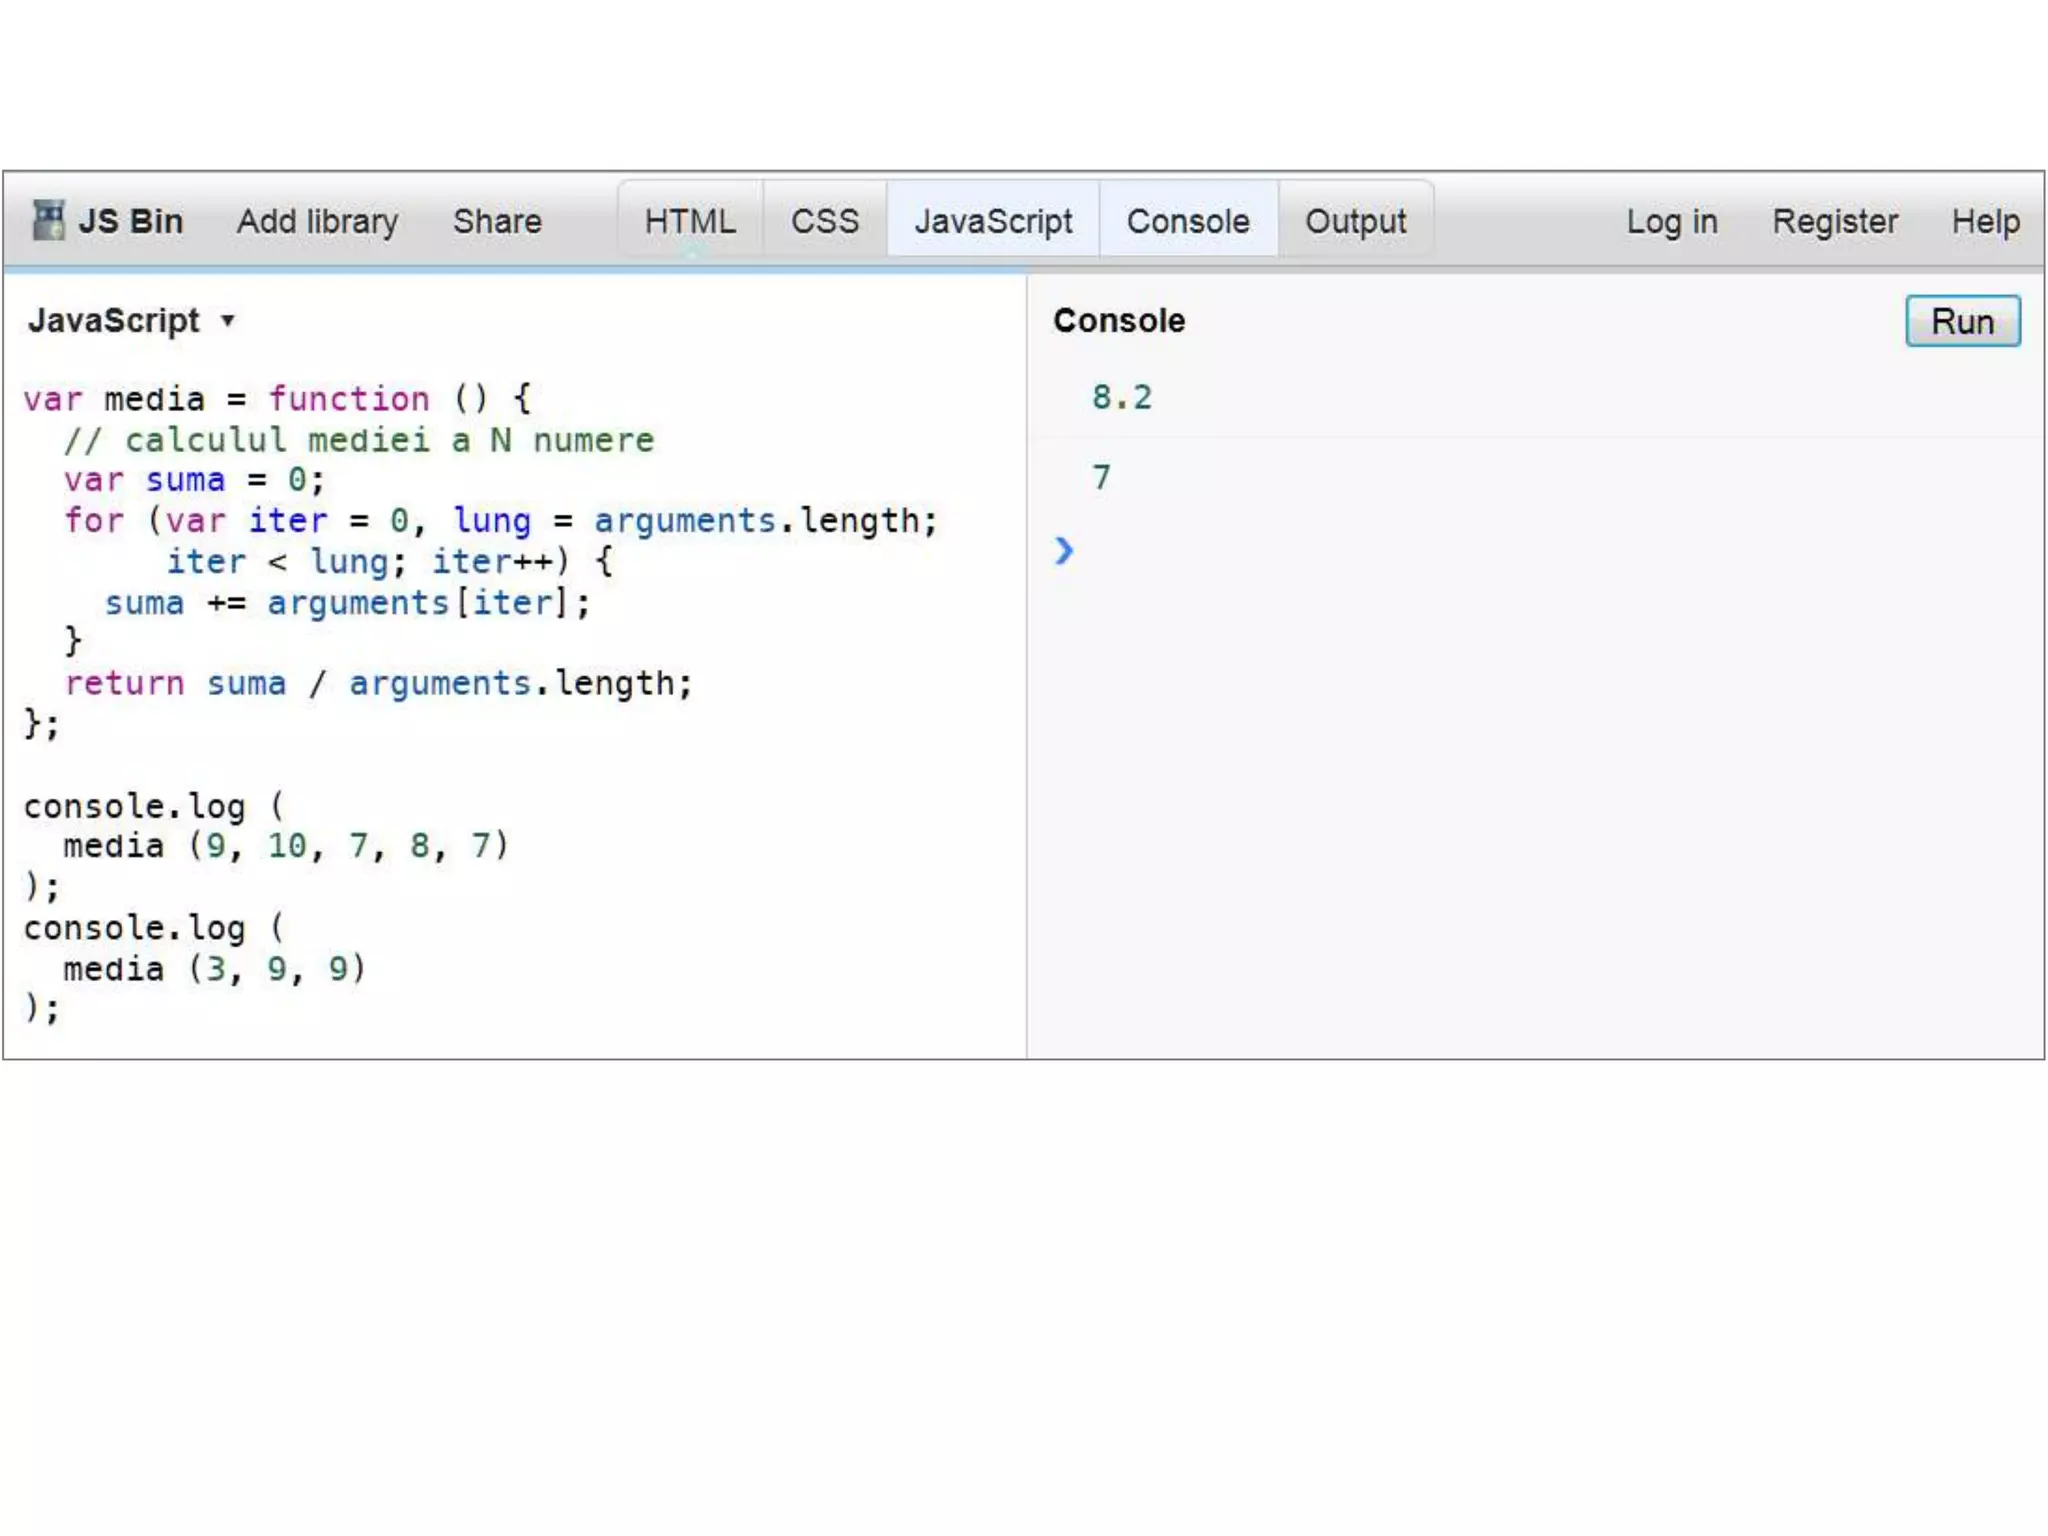Toggle the JavaScript panel tab

tap(993, 221)
